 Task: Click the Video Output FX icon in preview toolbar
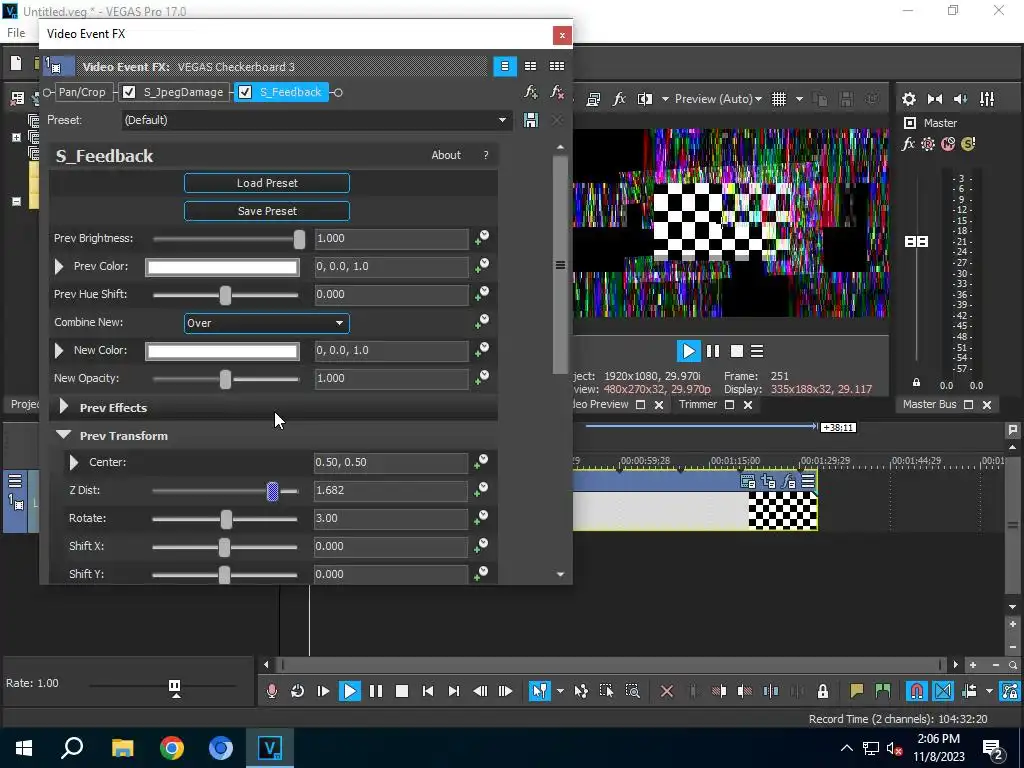coord(619,99)
